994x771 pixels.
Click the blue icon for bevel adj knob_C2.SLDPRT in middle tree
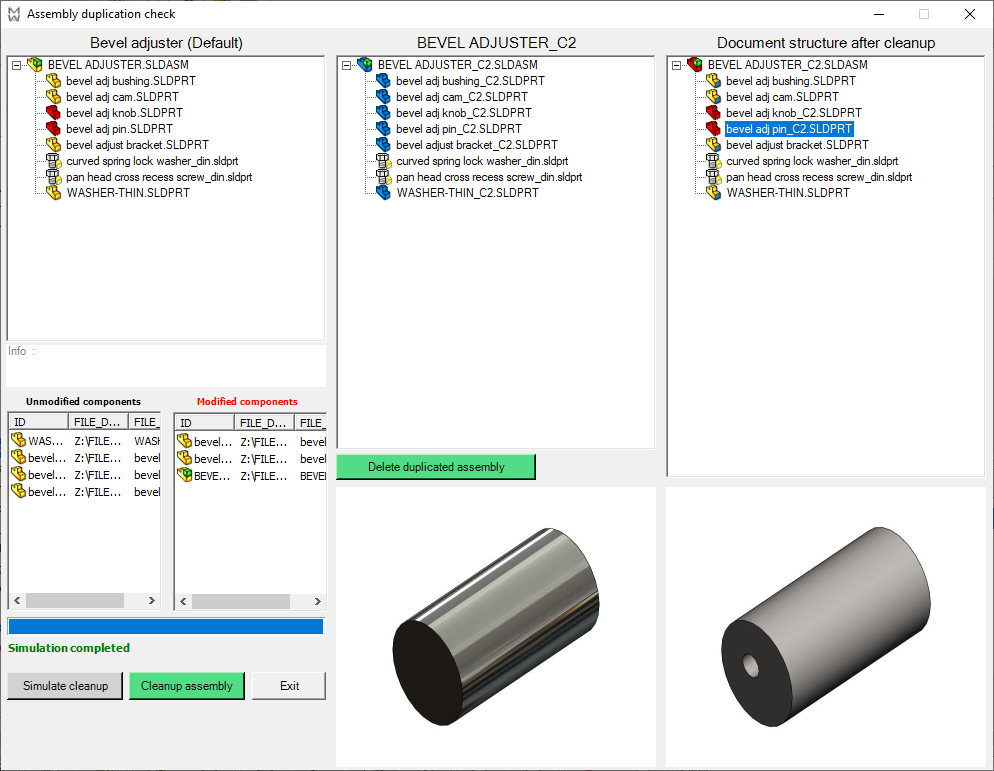(384, 113)
